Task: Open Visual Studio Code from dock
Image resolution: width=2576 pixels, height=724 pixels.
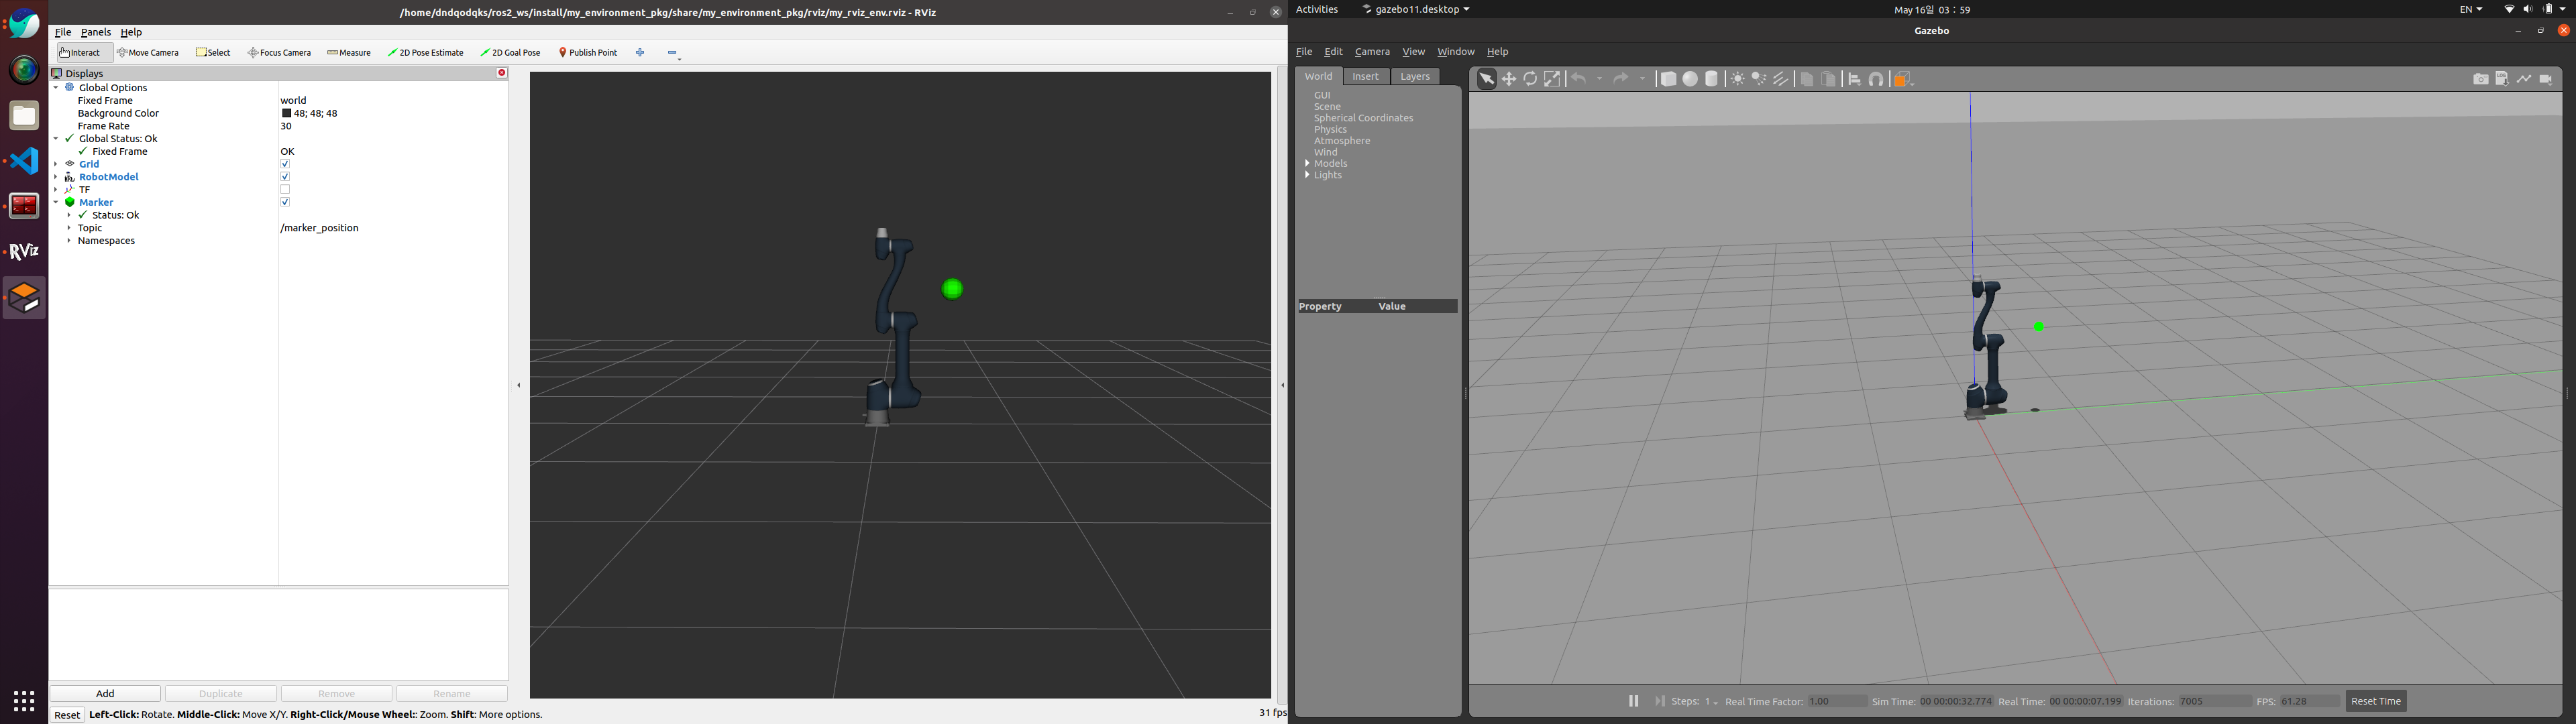Action: 24,161
